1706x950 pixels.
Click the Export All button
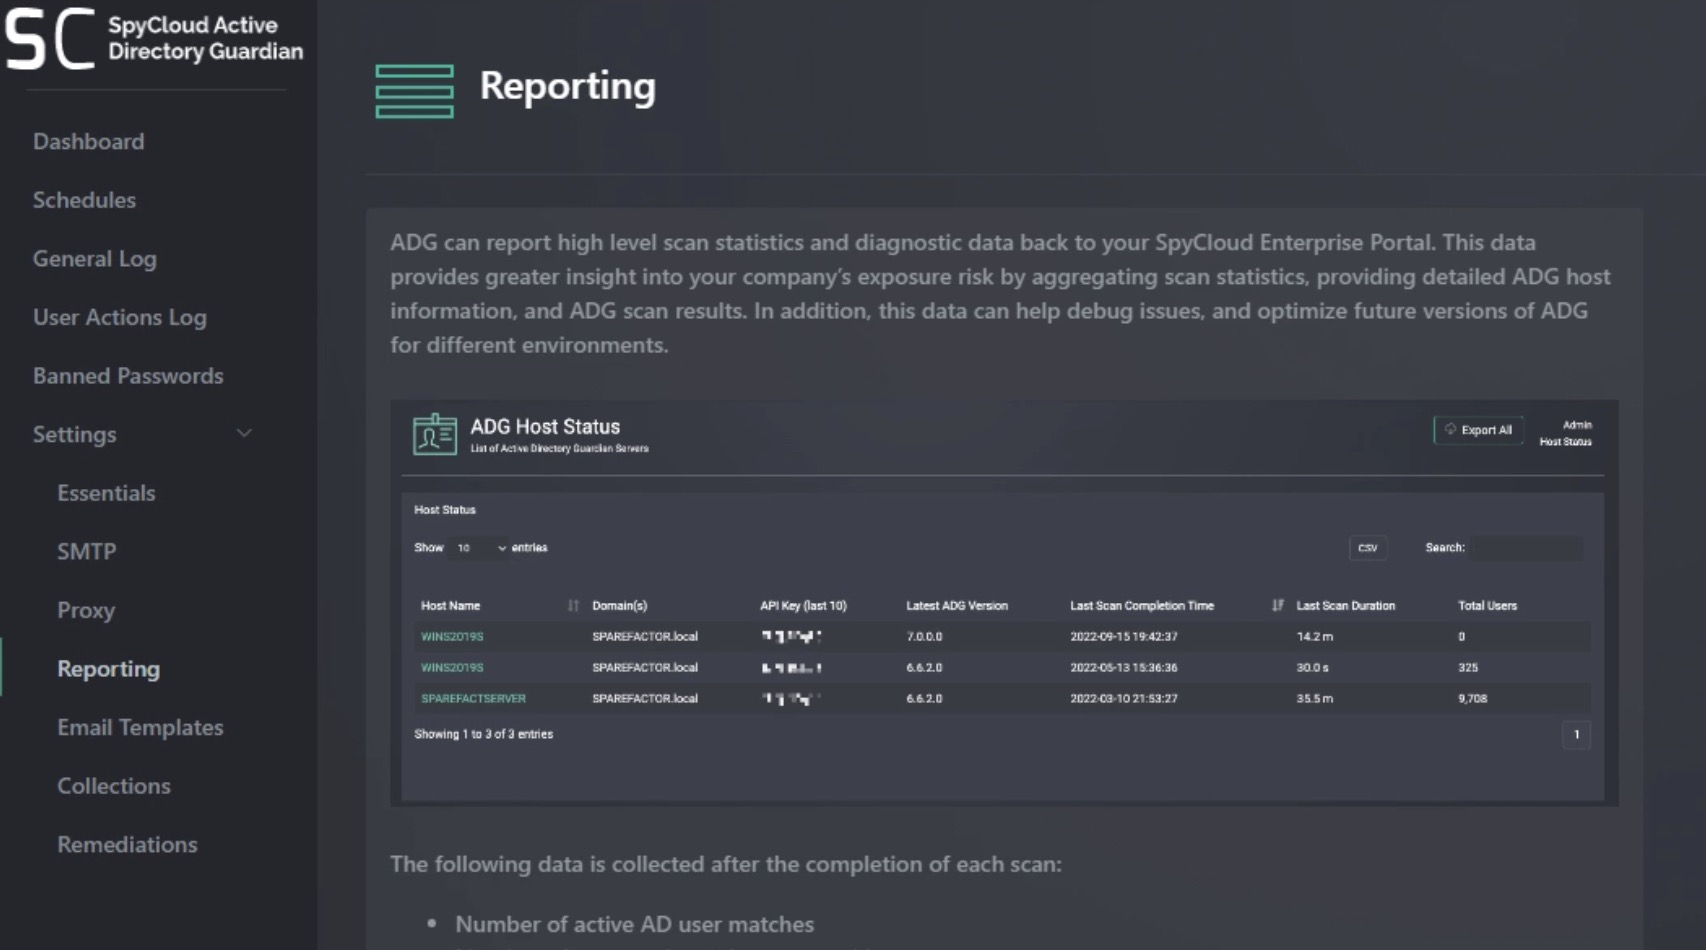1478,430
